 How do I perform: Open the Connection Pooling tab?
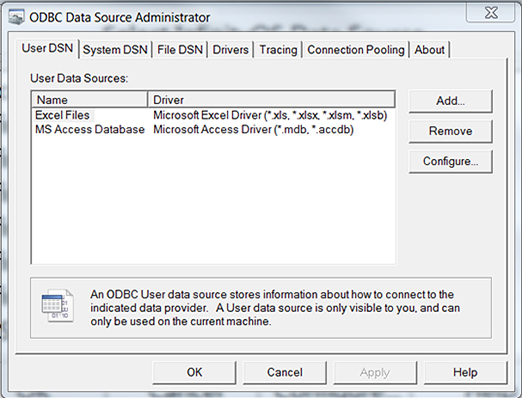tap(356, 50)
